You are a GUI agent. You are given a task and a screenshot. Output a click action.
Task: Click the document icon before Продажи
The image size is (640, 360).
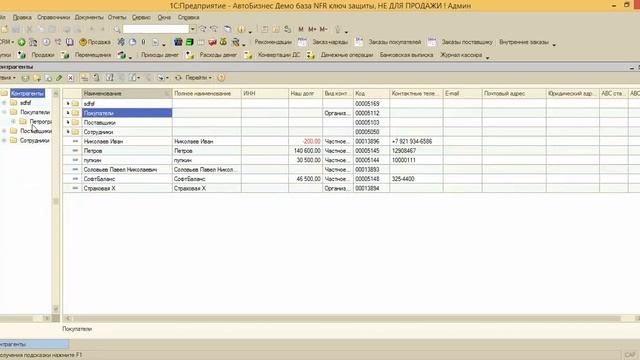point(22,55)
